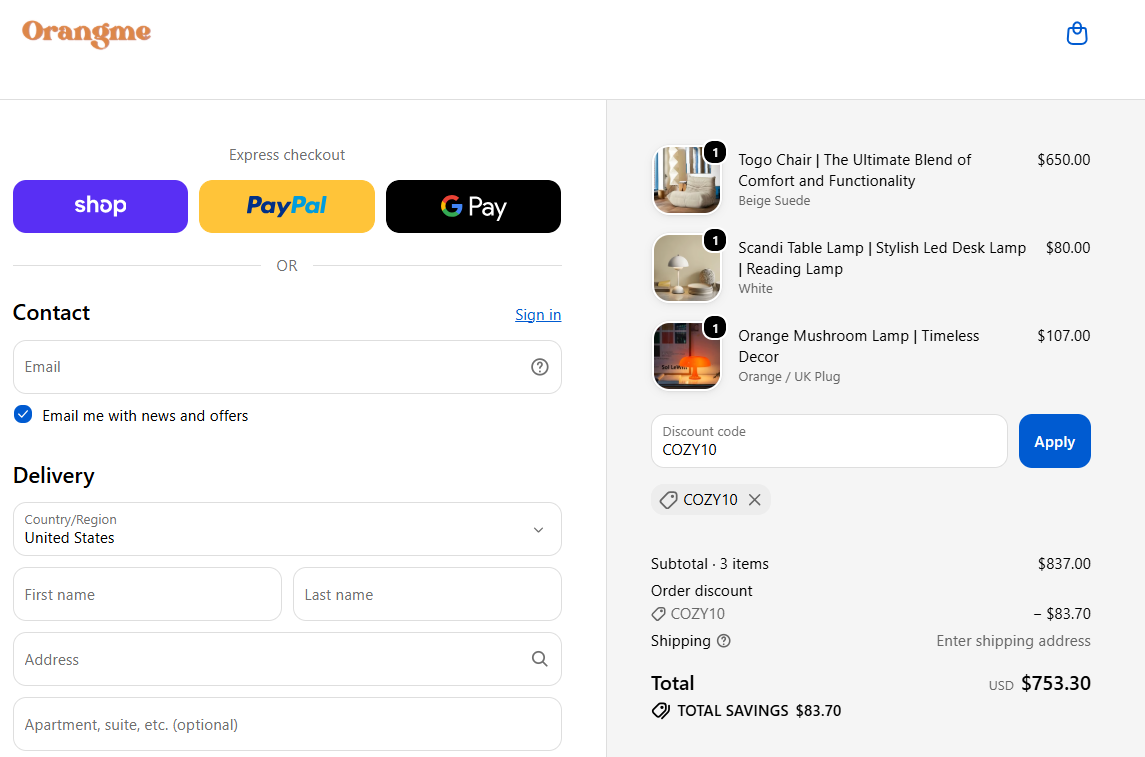
Task: Click the Orange Mushroom Lamp thumbnail
Action: pyautogui.click(x=686, y=356)
